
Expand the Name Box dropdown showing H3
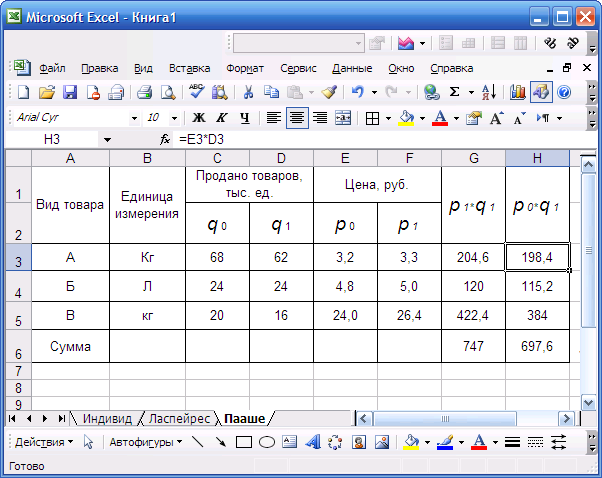tap(107, 140)
